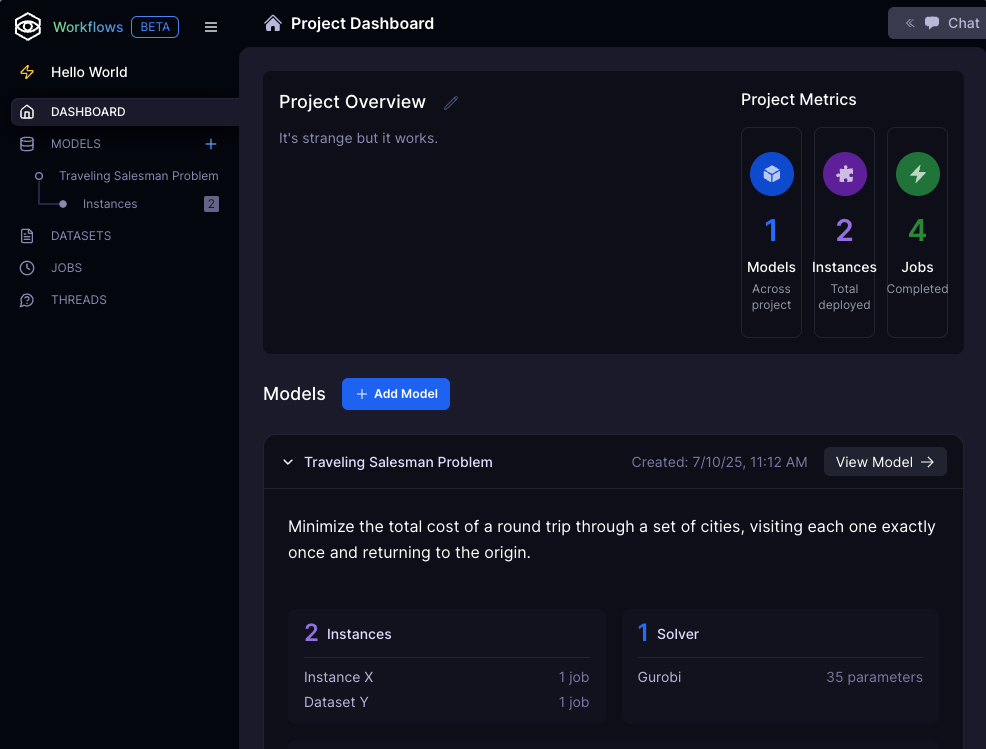Click the lightning bolt project icon
Viewport: 986px width, 749px height.
(27, 72)
